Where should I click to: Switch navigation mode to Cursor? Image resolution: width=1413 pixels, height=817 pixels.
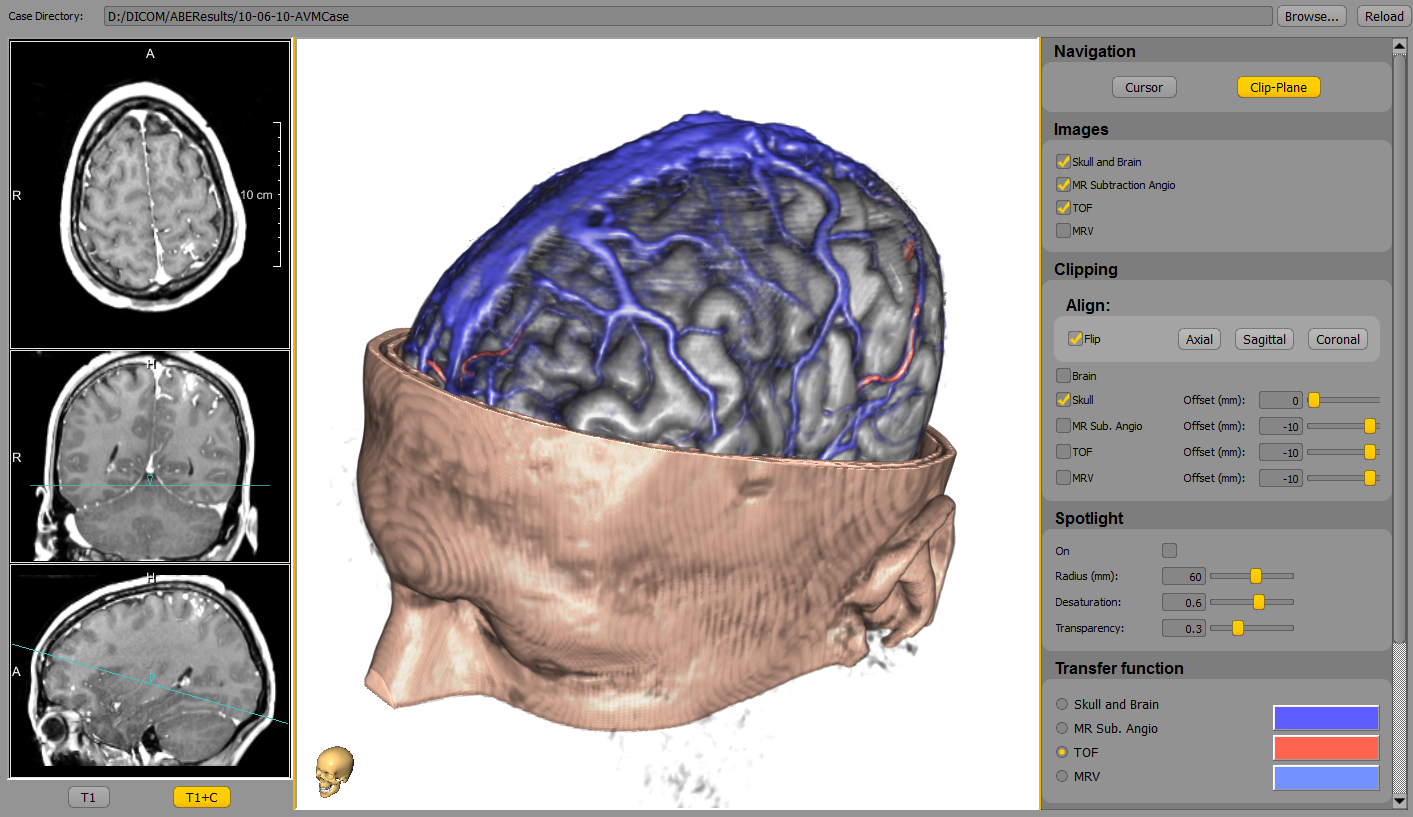tap(1143, 87)
